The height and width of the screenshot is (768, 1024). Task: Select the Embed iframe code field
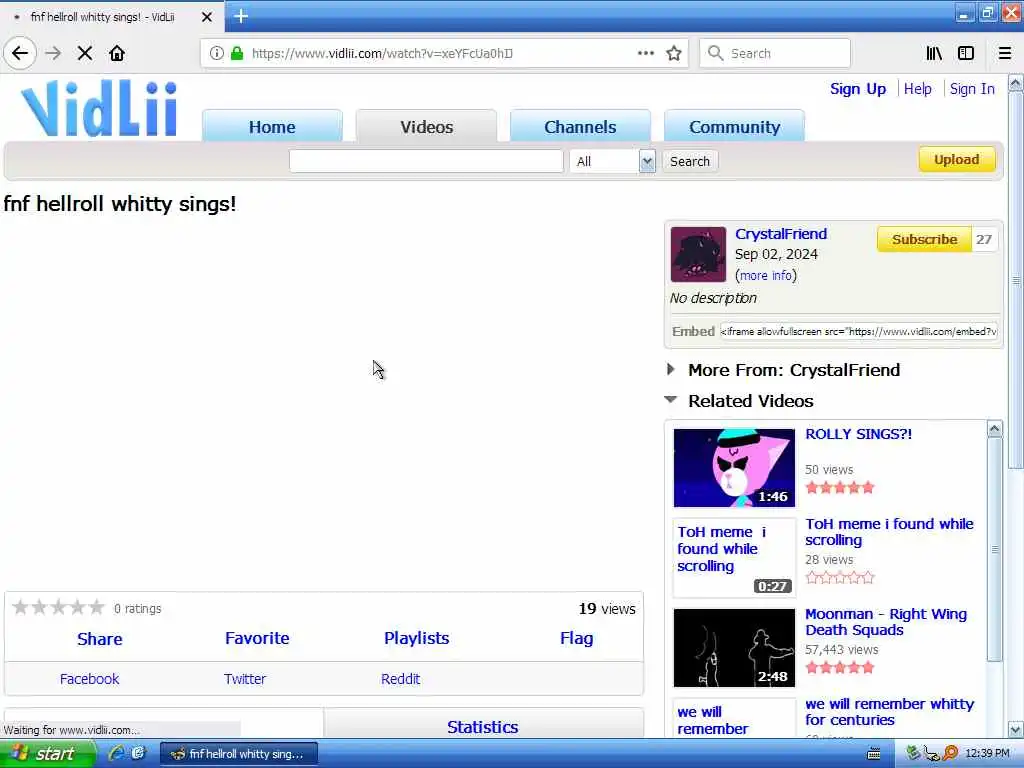click(x=859, y=331)
